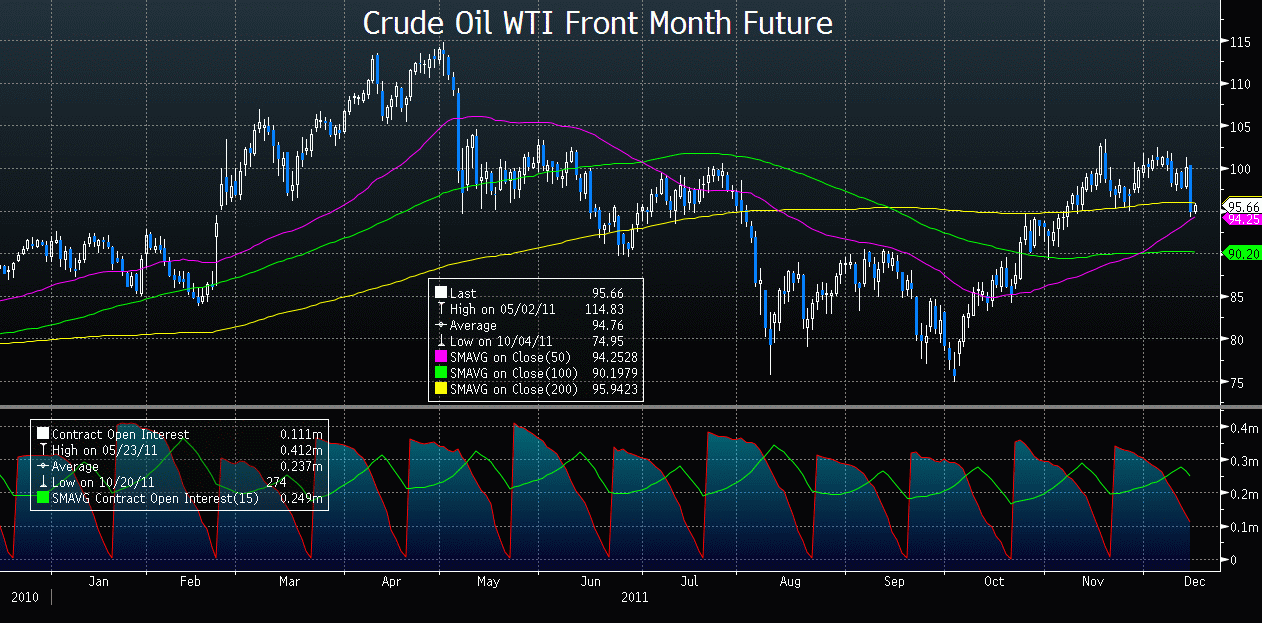
Task: Click the white Last price legend square
Action: [x=441, y=293]
